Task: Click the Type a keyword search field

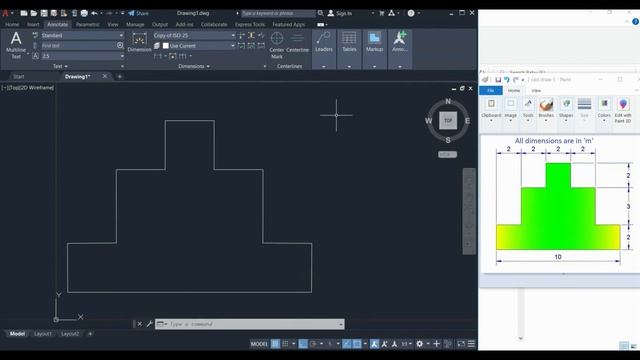Action: click(x=278, y=13)
